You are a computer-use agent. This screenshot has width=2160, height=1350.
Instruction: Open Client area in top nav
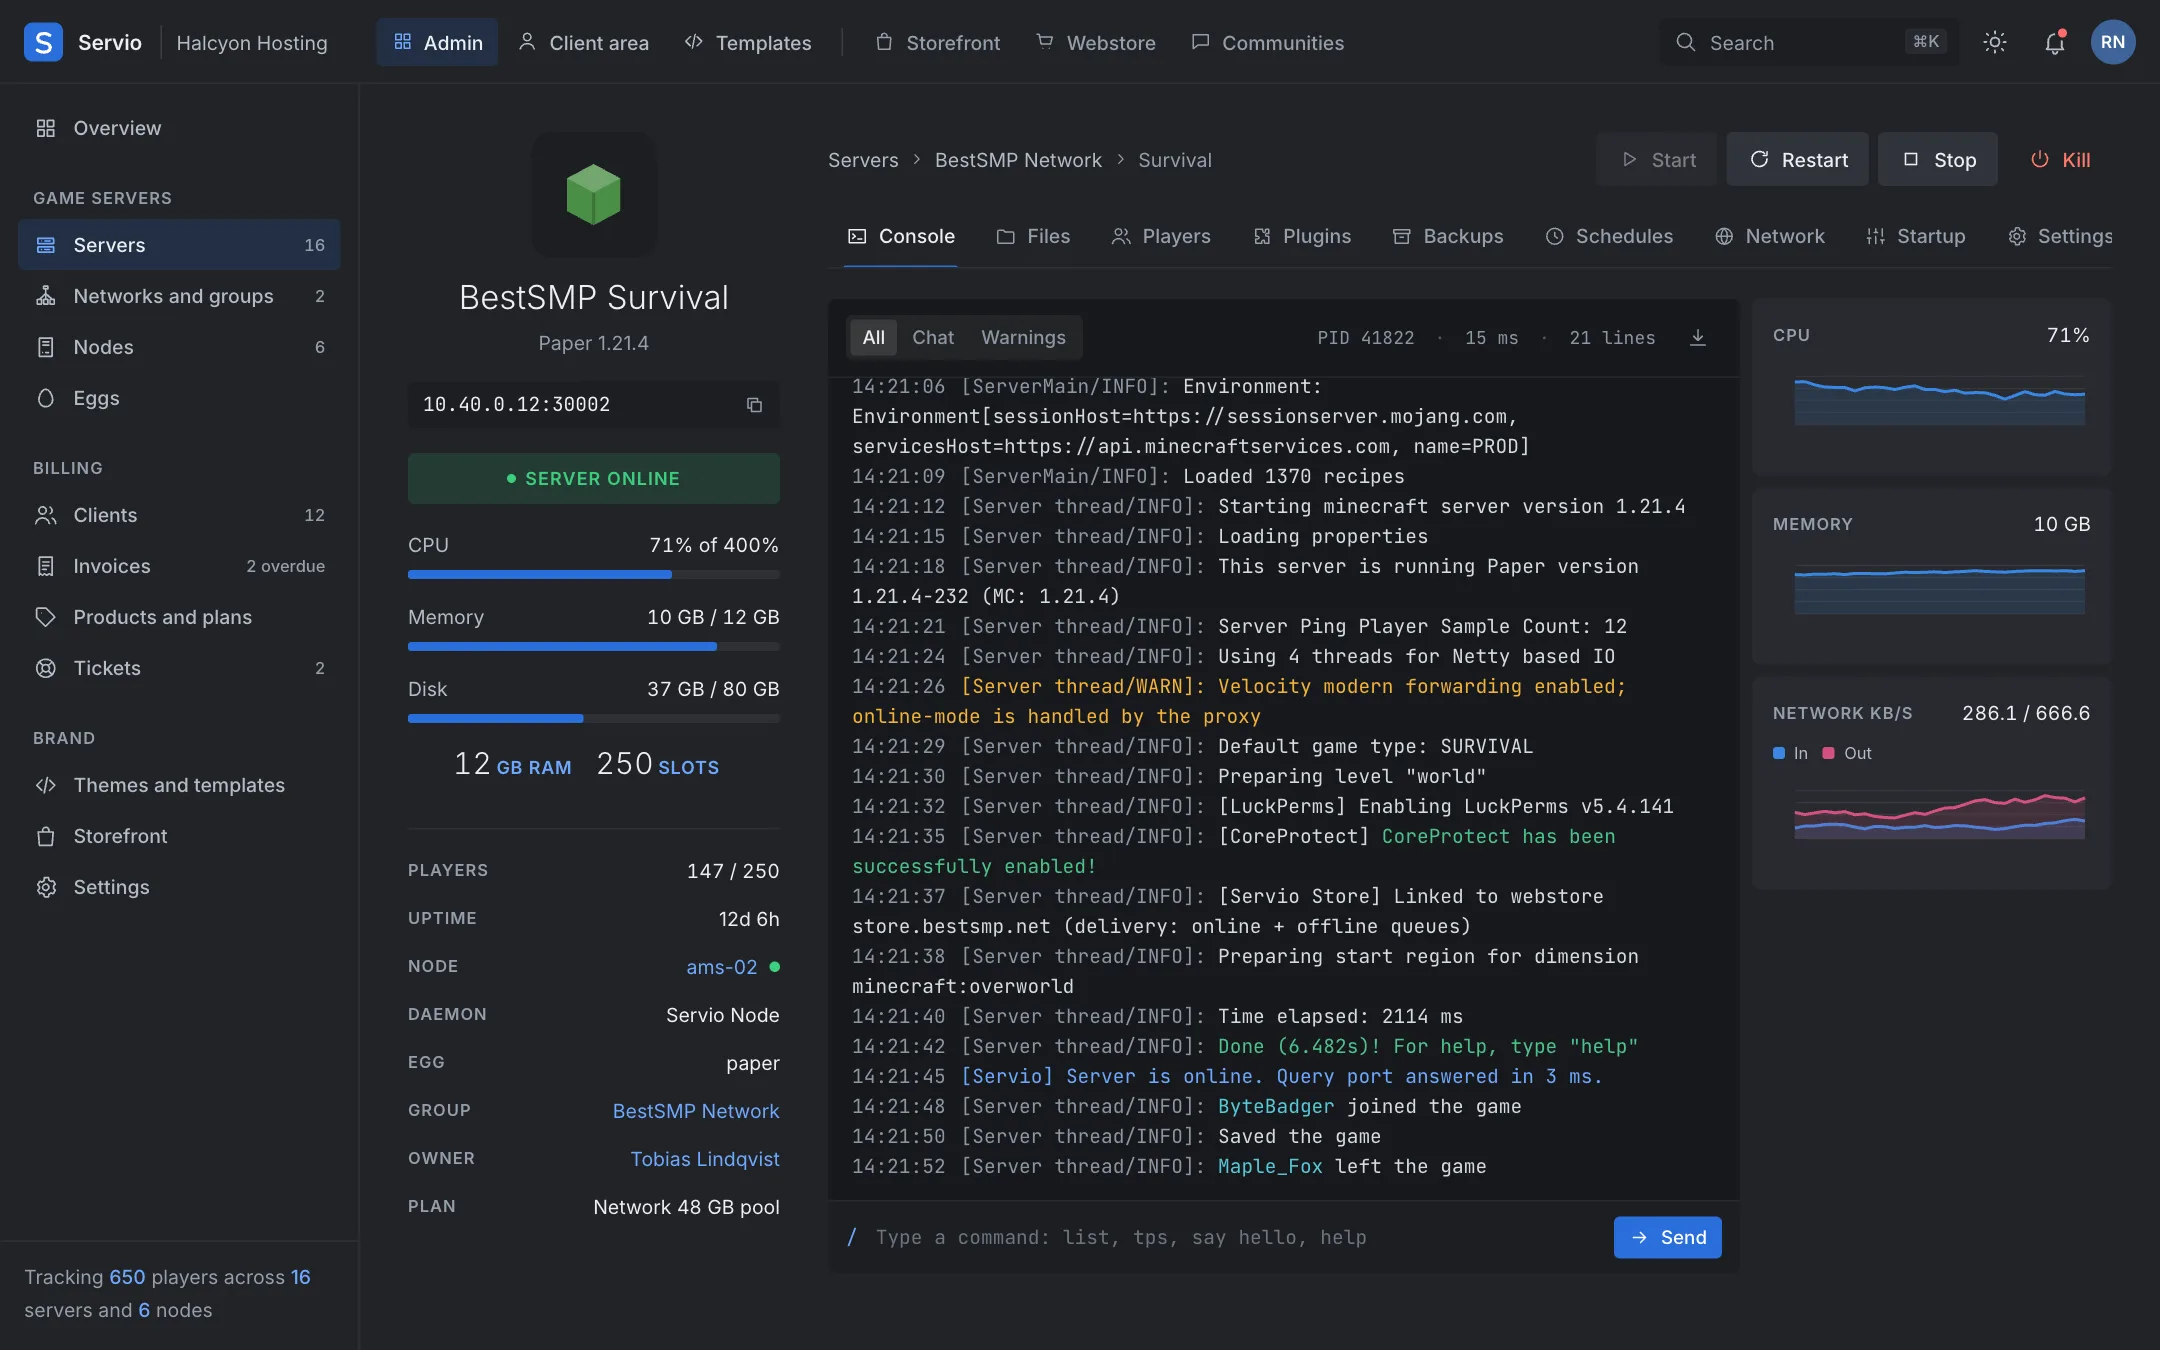pos(584,42)
